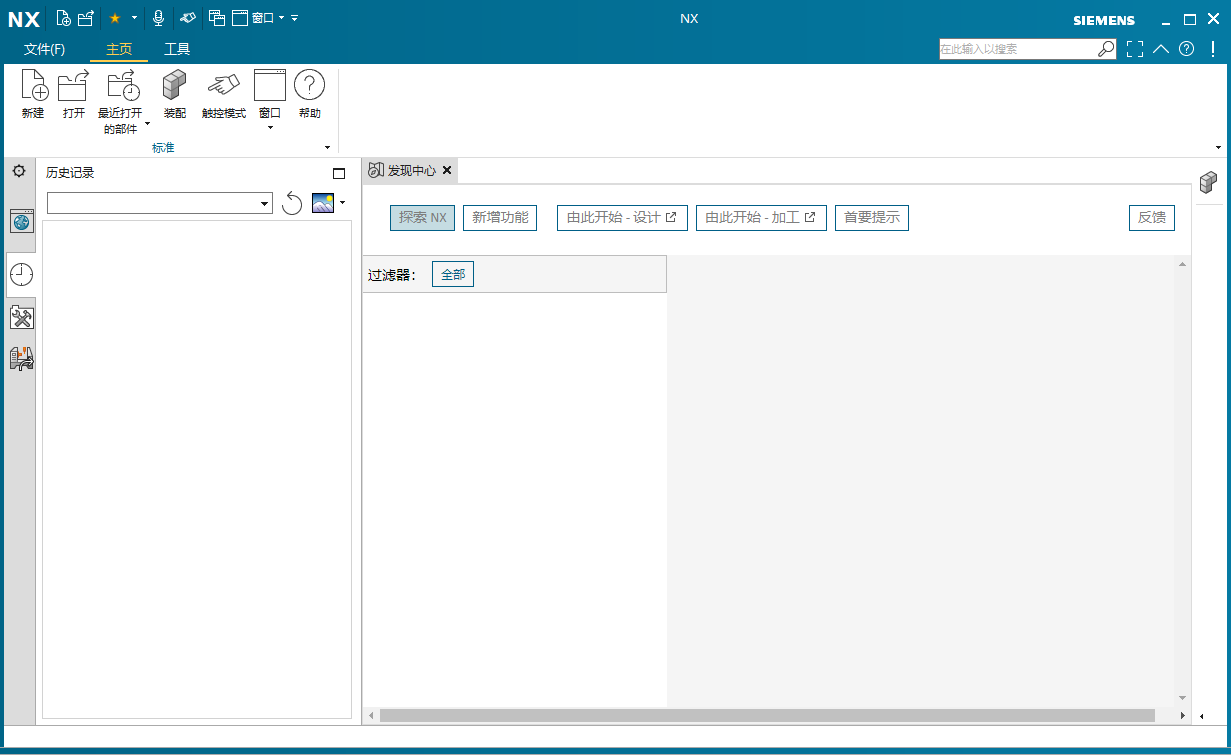Click the voice command microphone icon
The height and width of the screenshot is (755, 1231).
158,17
